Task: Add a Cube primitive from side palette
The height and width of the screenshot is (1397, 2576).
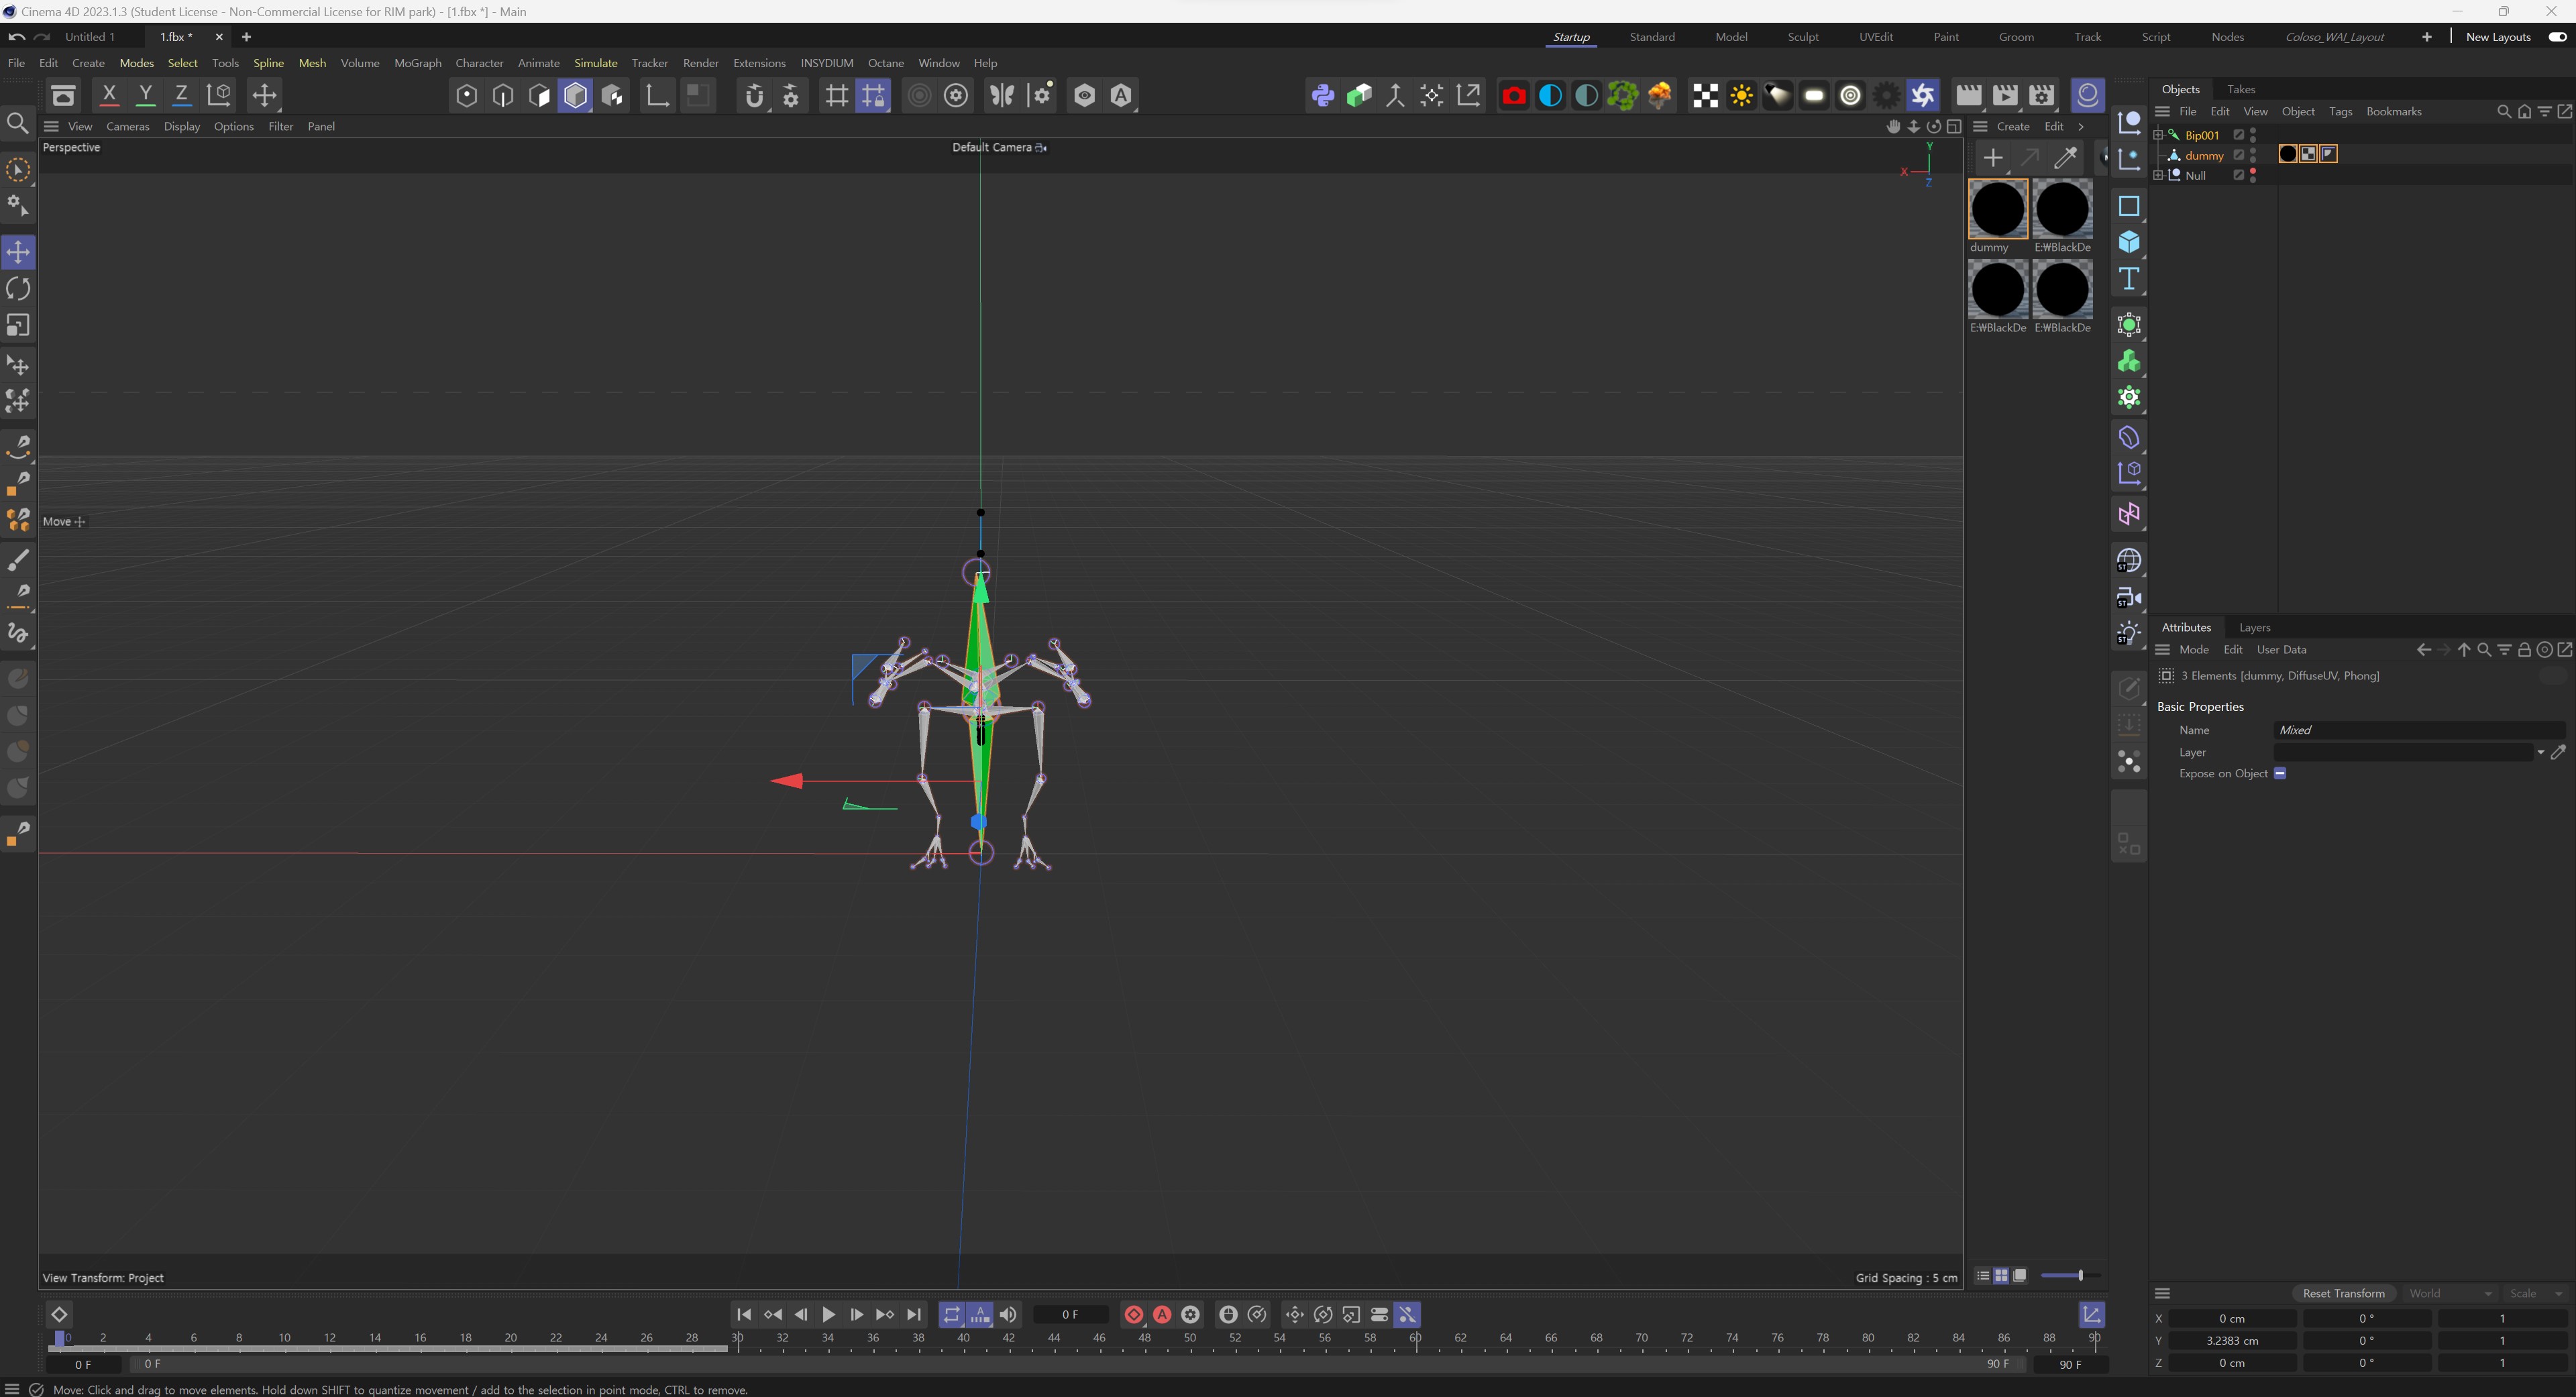Action: tap(2129, 242)
